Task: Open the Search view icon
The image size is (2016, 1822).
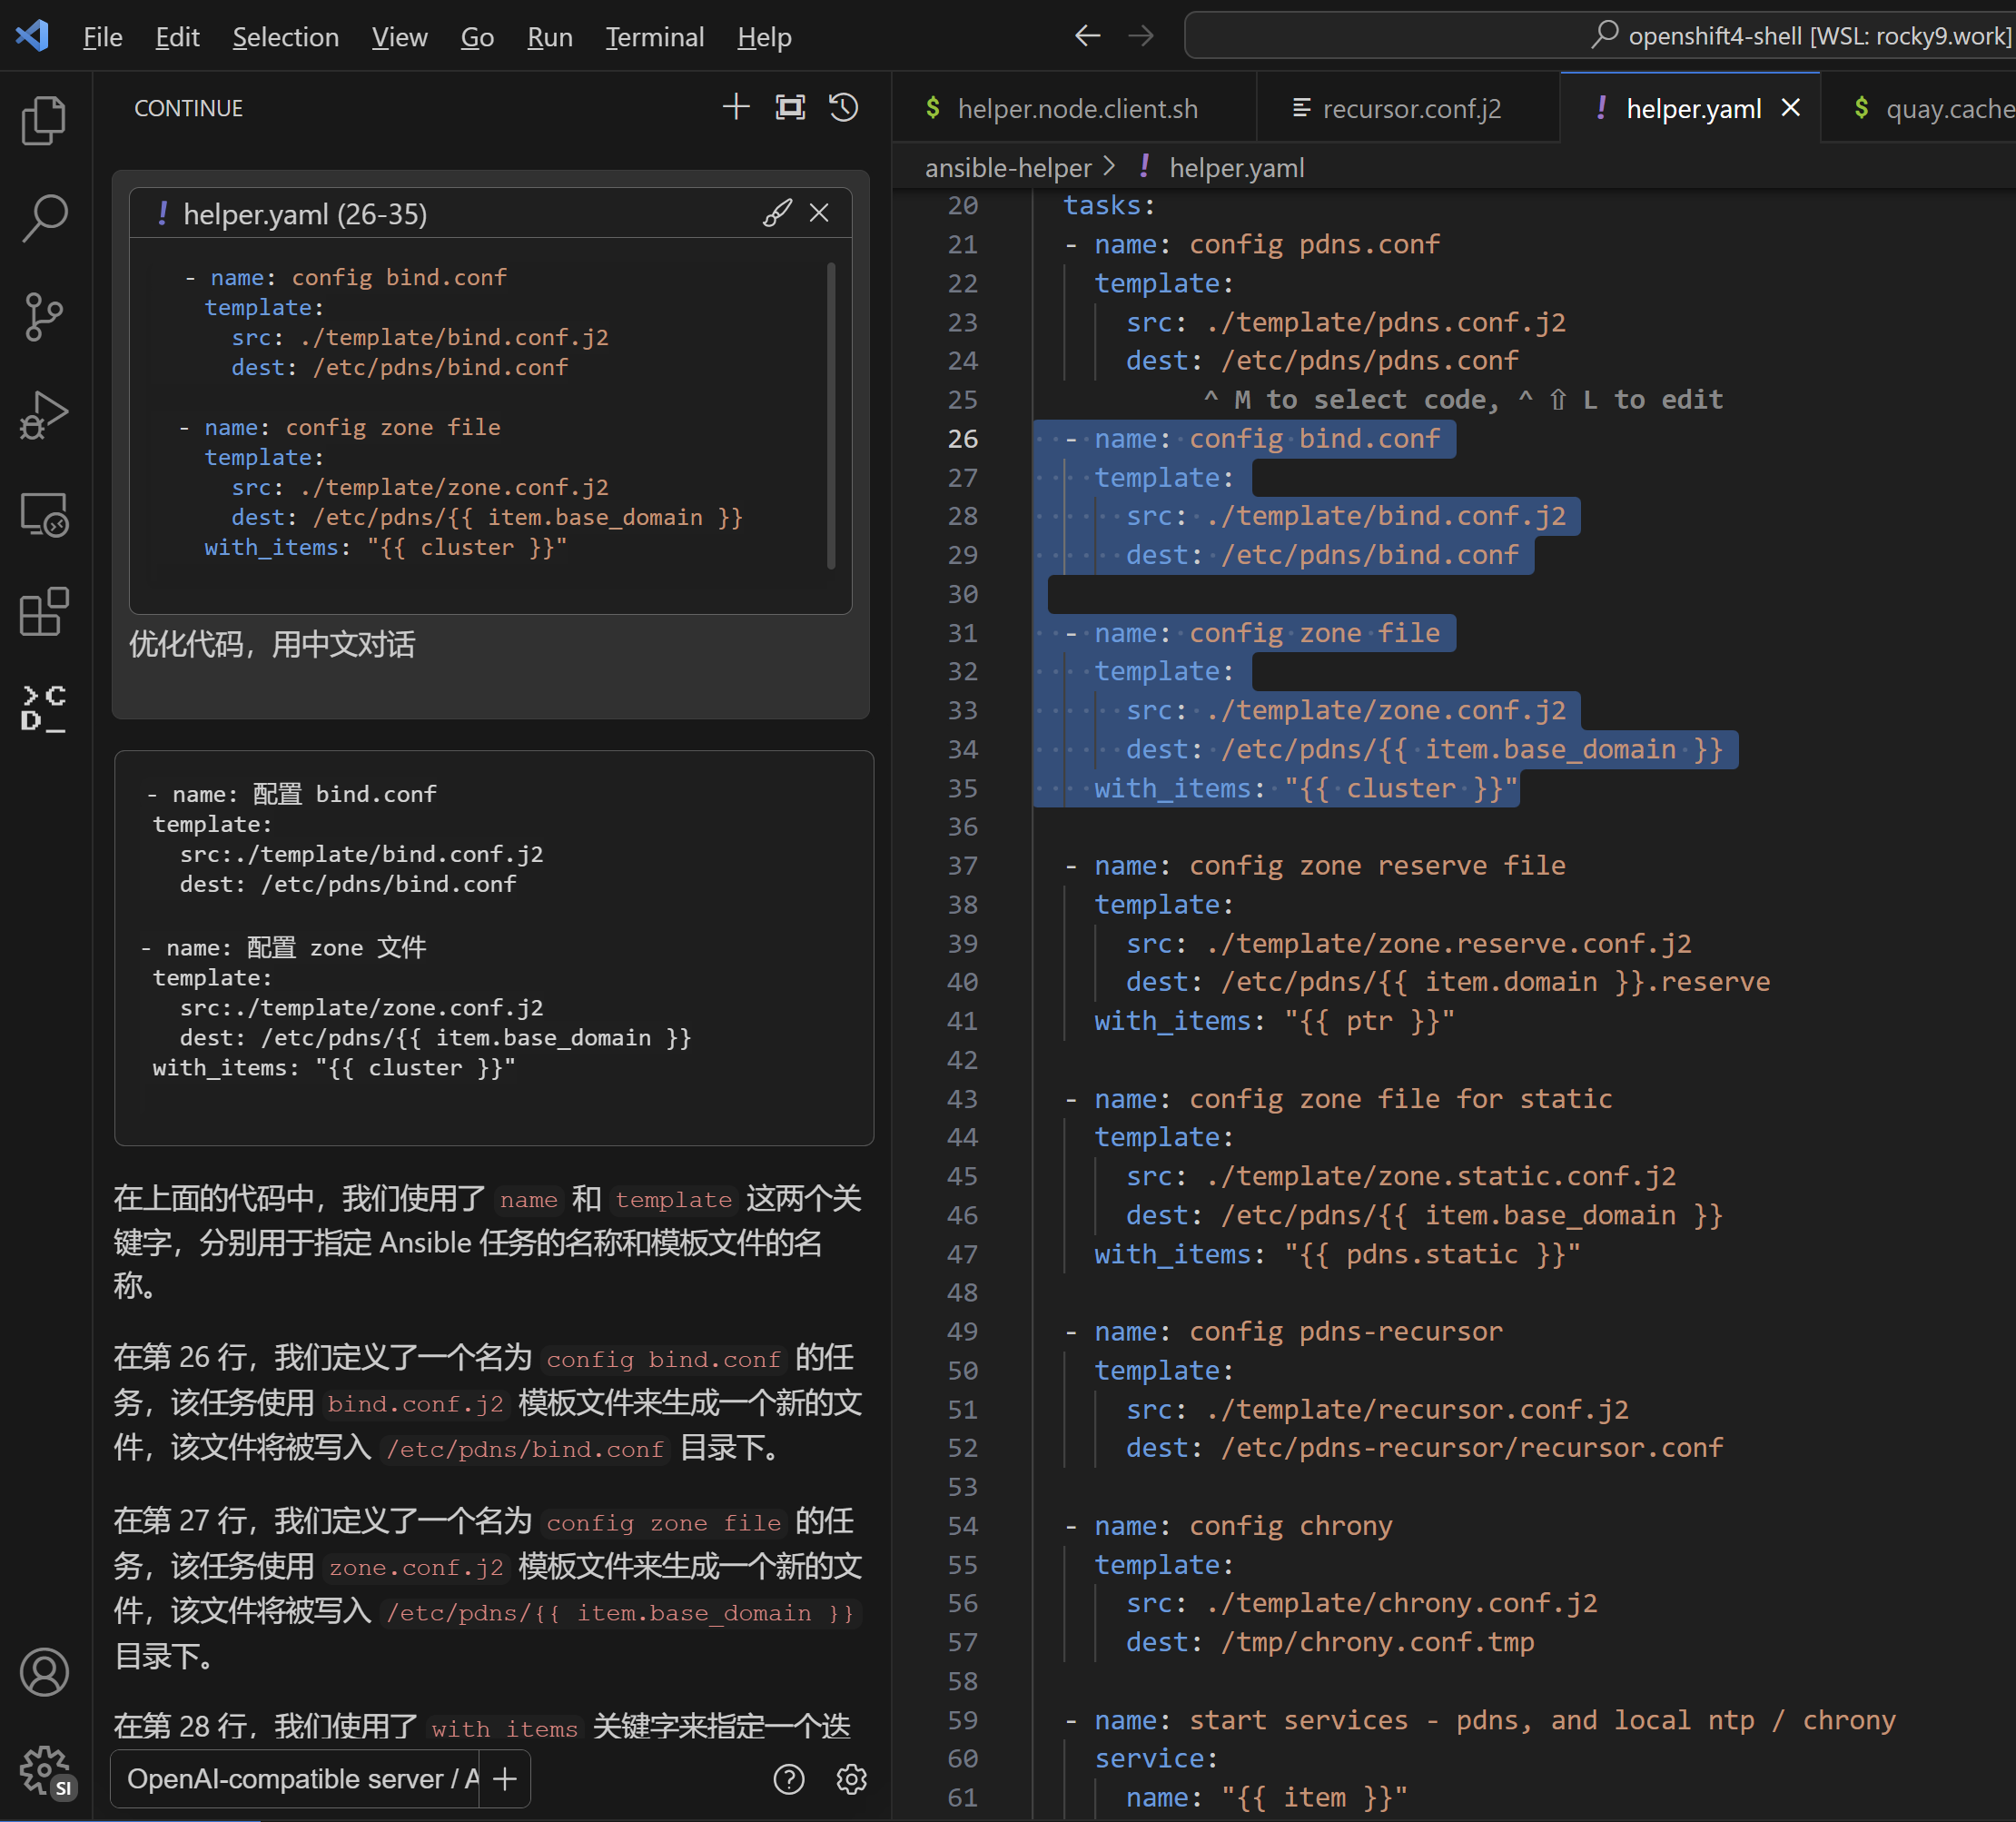Action: coord(44,218)
